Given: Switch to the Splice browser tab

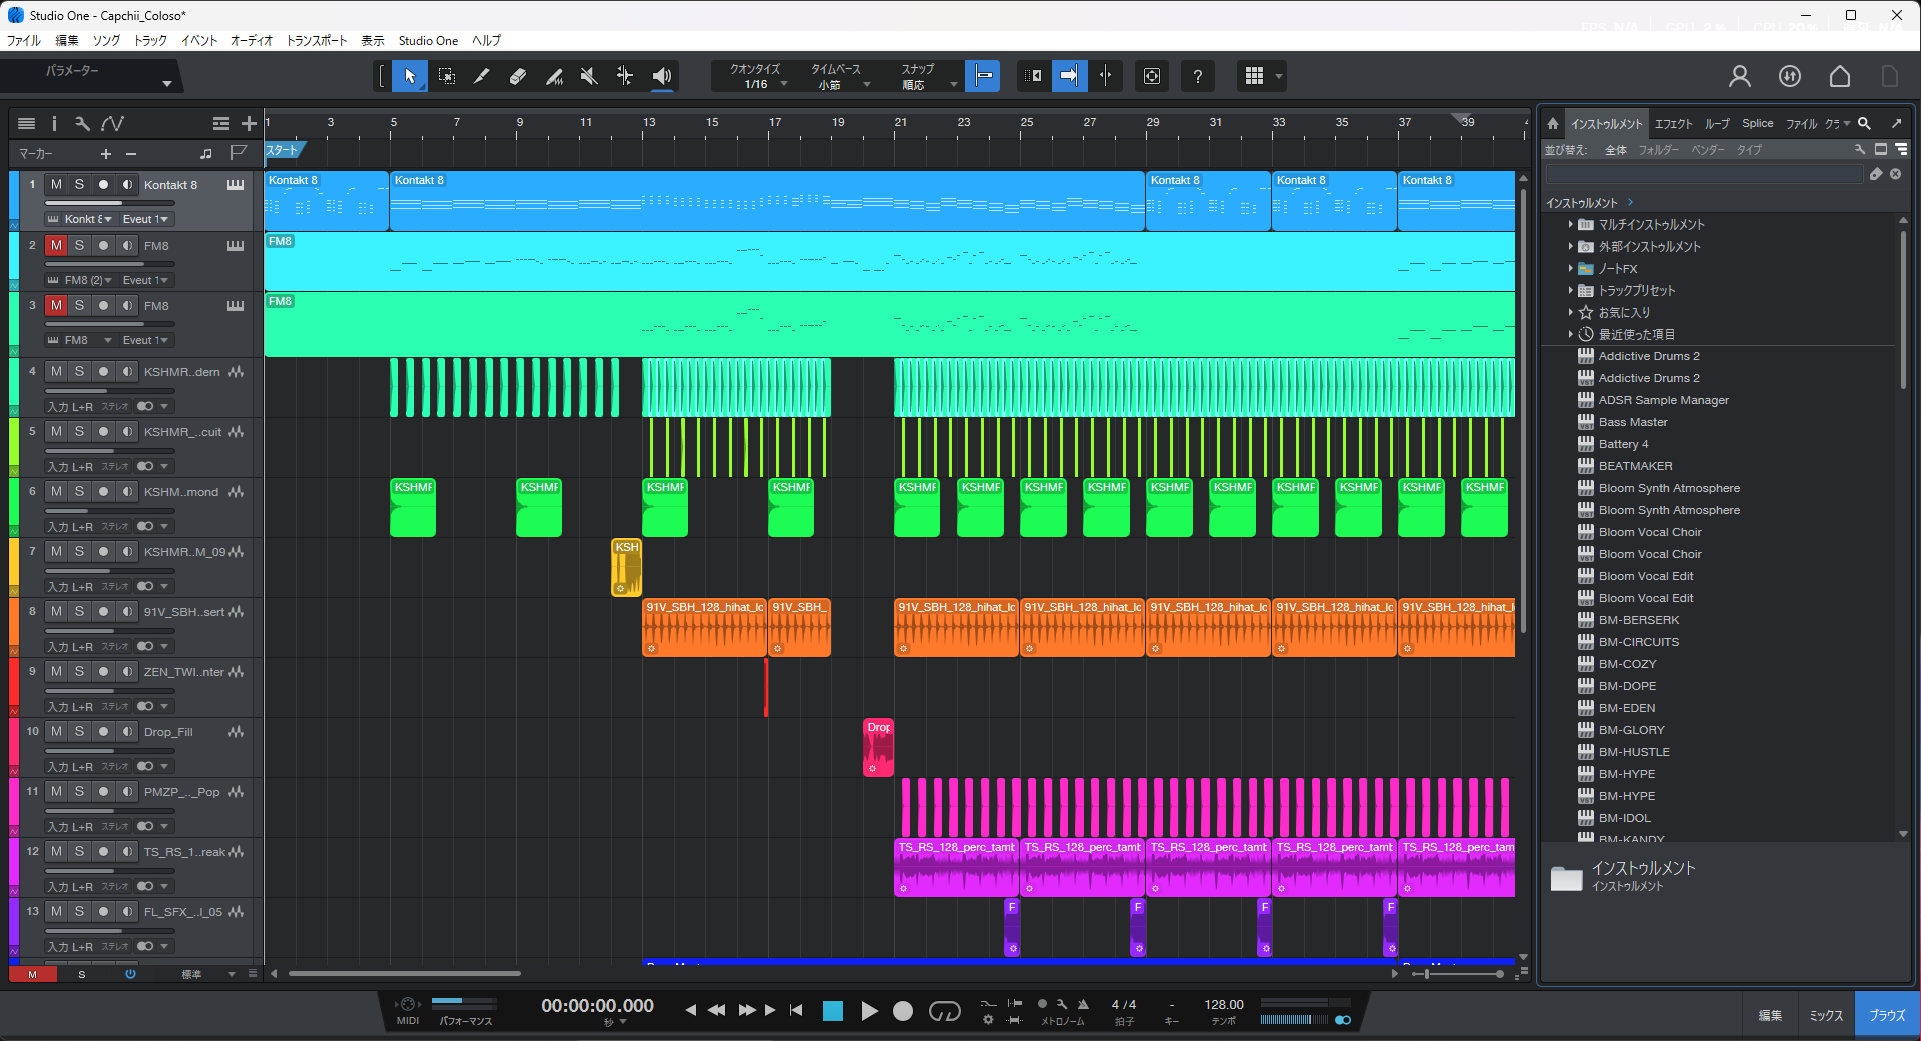Looking at the screenshot, I should tap(1757, 124).
